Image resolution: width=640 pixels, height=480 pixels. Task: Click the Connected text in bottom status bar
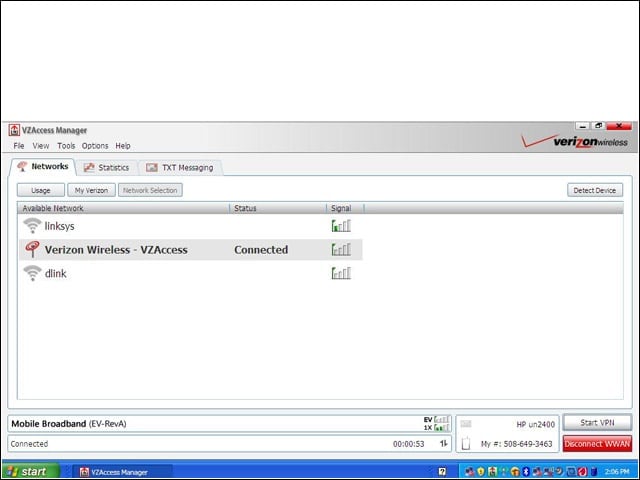[29, 444]
